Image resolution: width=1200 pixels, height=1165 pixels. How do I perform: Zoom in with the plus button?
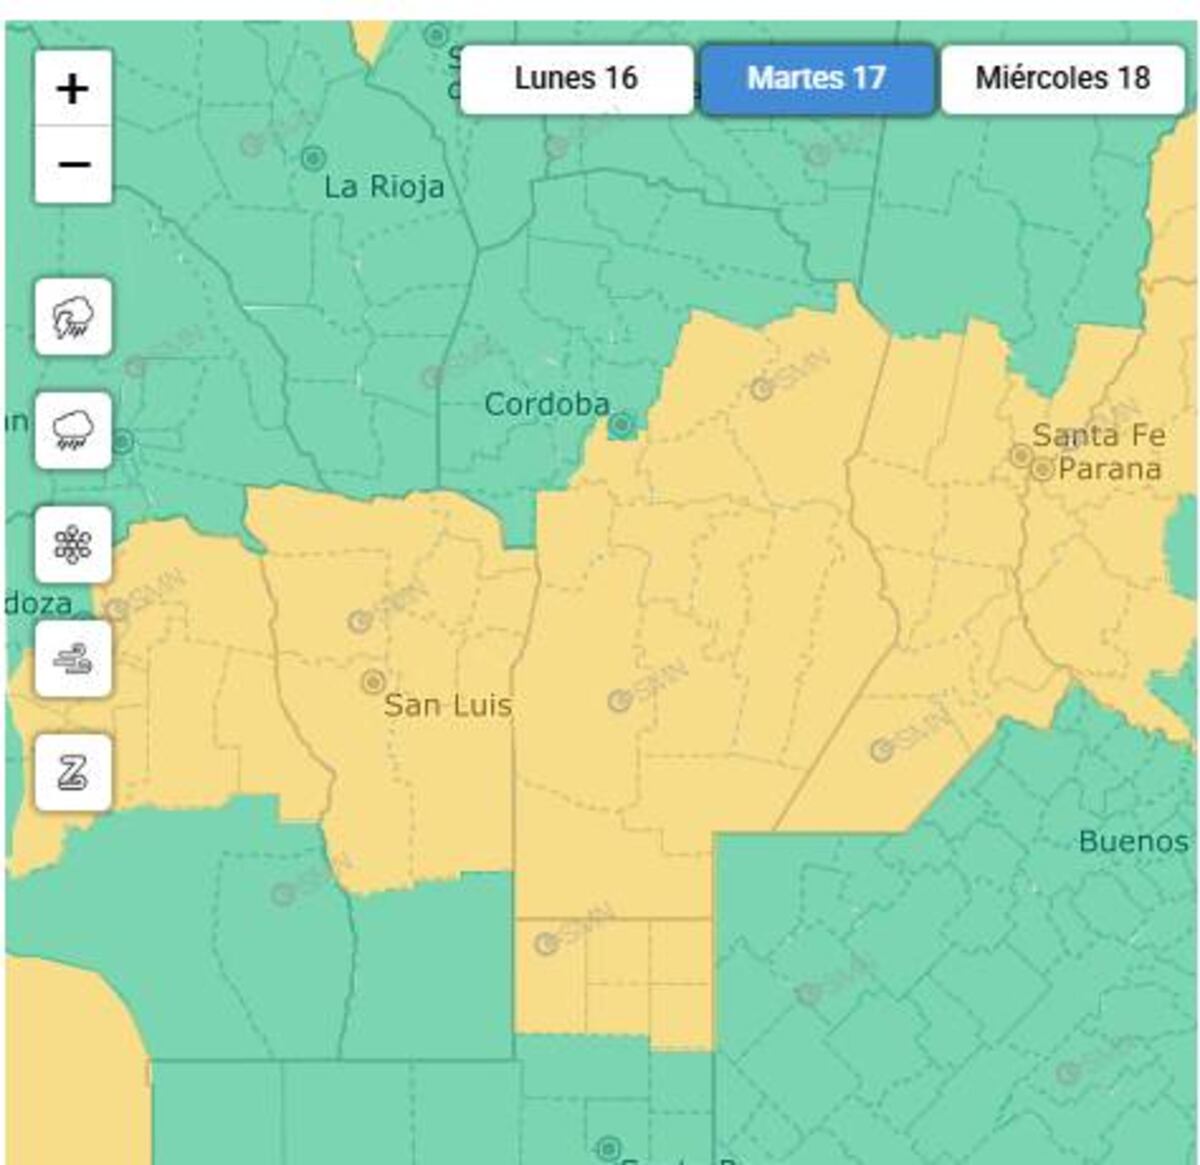point(73,89)
